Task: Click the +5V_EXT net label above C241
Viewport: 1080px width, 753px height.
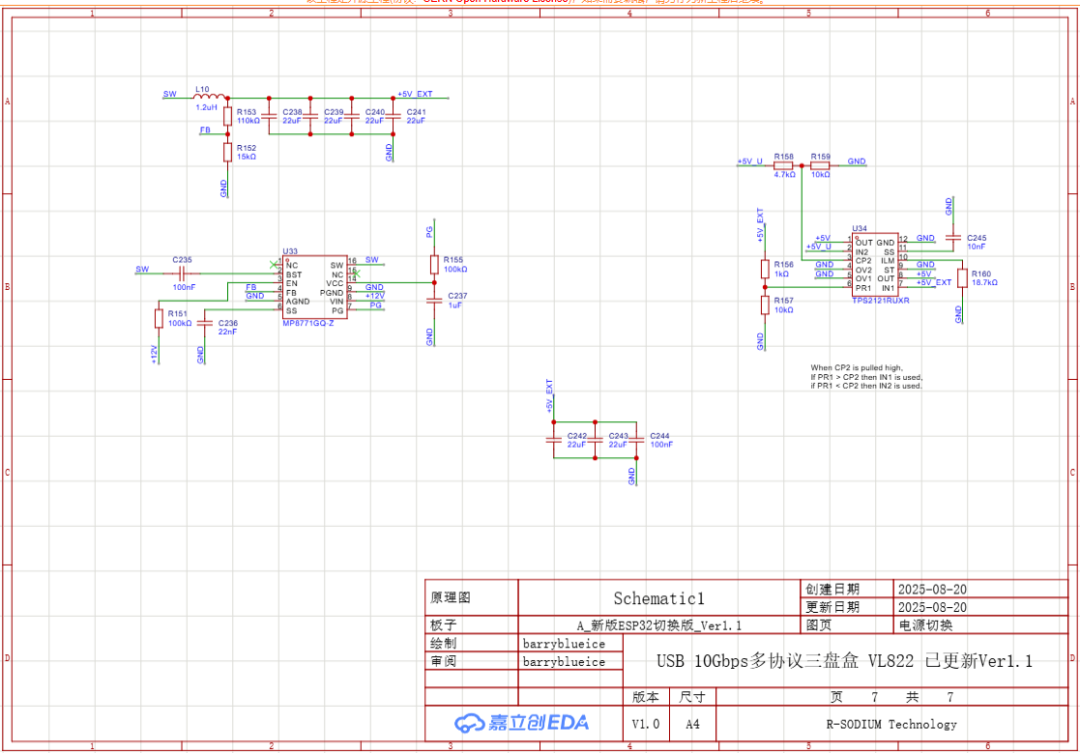Action: 415,94
